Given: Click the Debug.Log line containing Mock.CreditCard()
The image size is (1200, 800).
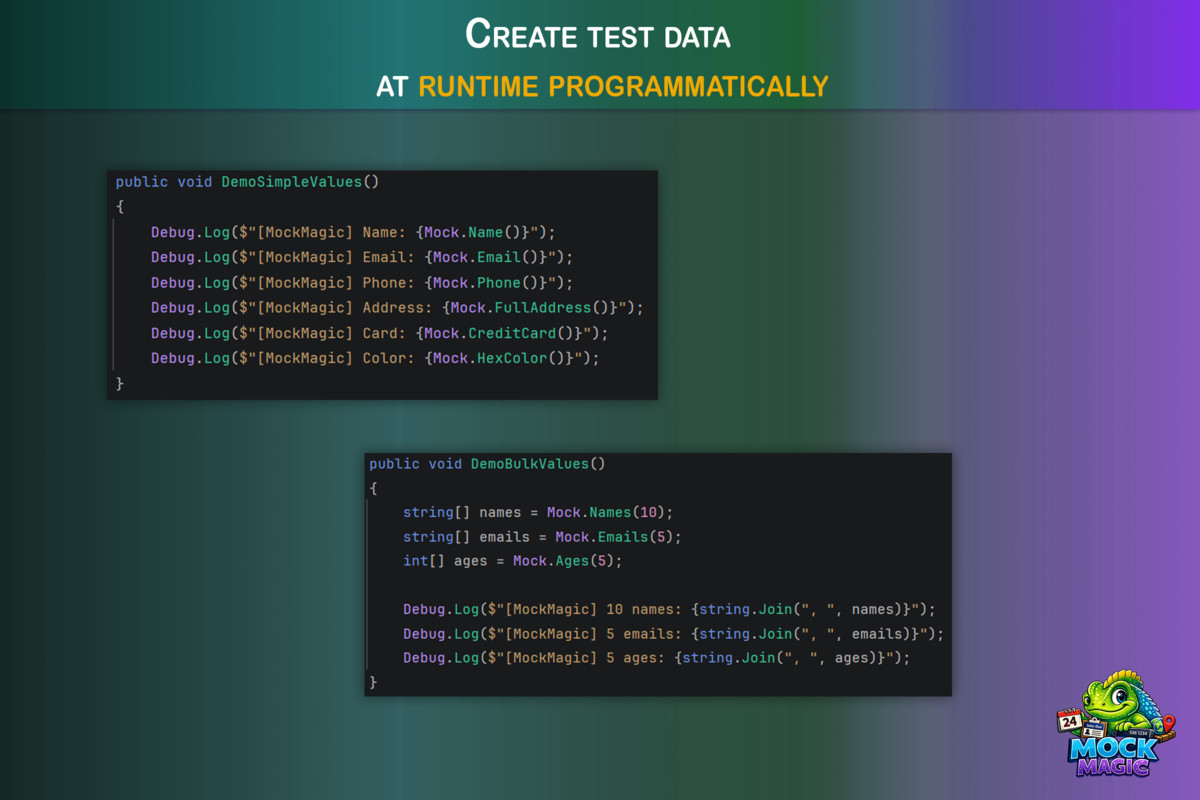Looking at the screenshot, I should click(379, 333).
